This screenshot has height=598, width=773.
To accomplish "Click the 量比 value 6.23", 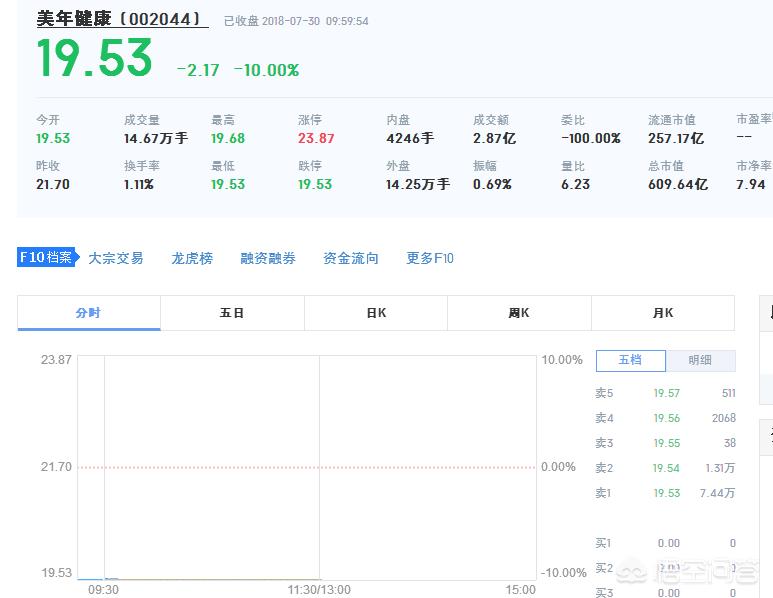I will point(575,184).
